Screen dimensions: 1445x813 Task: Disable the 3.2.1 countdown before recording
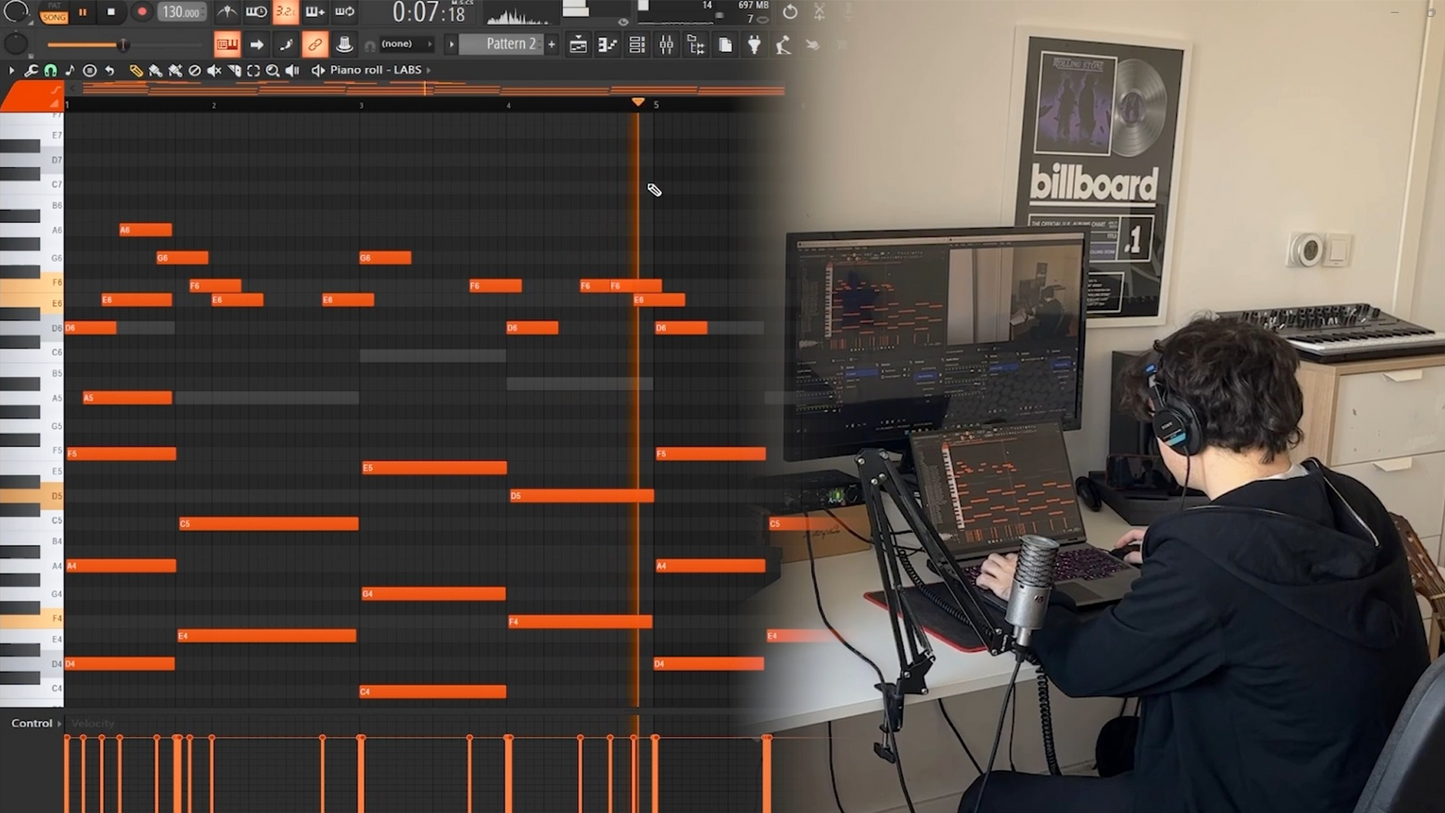tap(285, 12)
